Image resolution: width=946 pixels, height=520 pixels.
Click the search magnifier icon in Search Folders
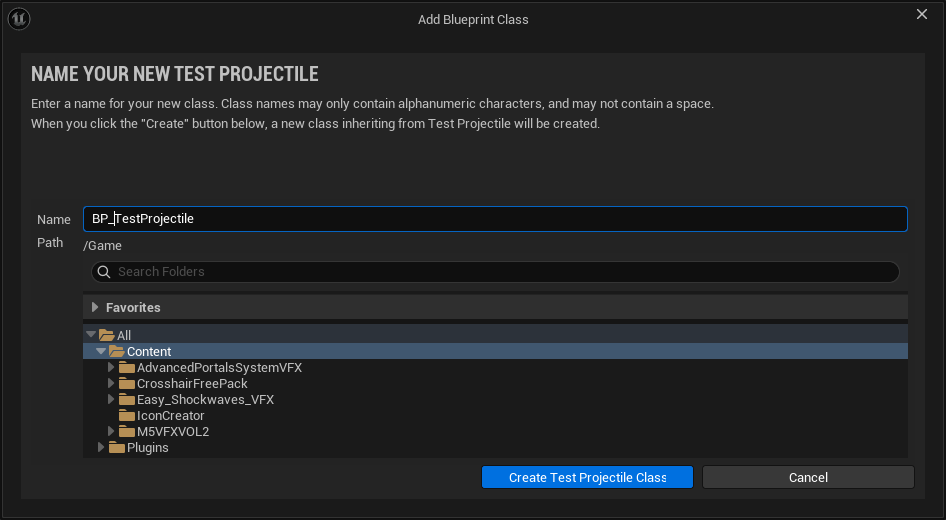click(103, 272)
